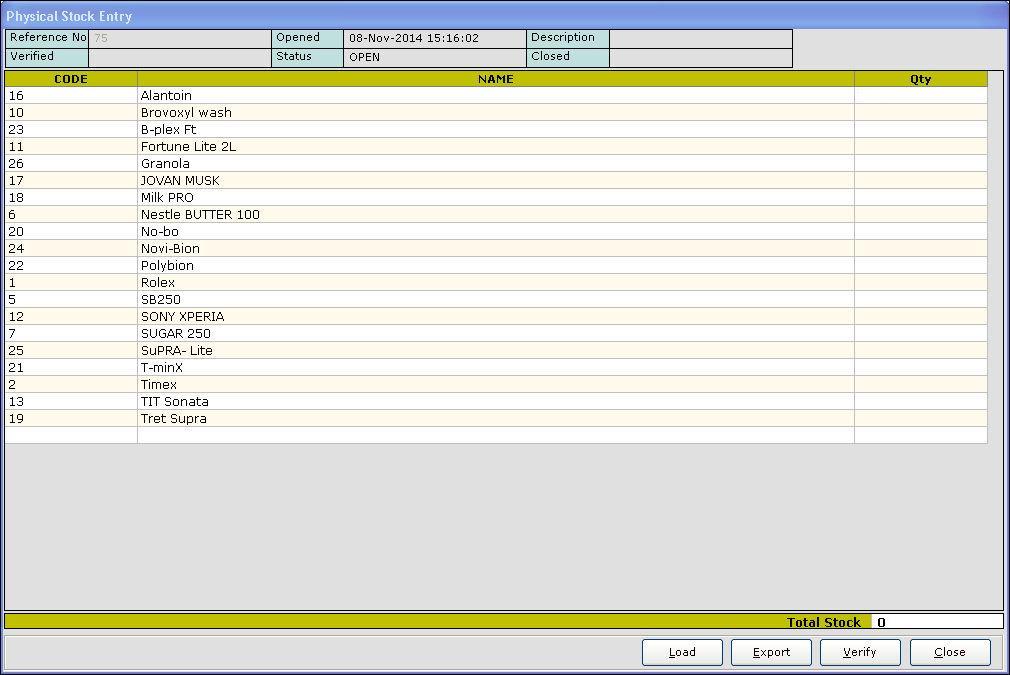This screenshot has height=675, width=1010.
Task: Click the Qty cell for SONY XPERIA
Action: pos(920,316)
